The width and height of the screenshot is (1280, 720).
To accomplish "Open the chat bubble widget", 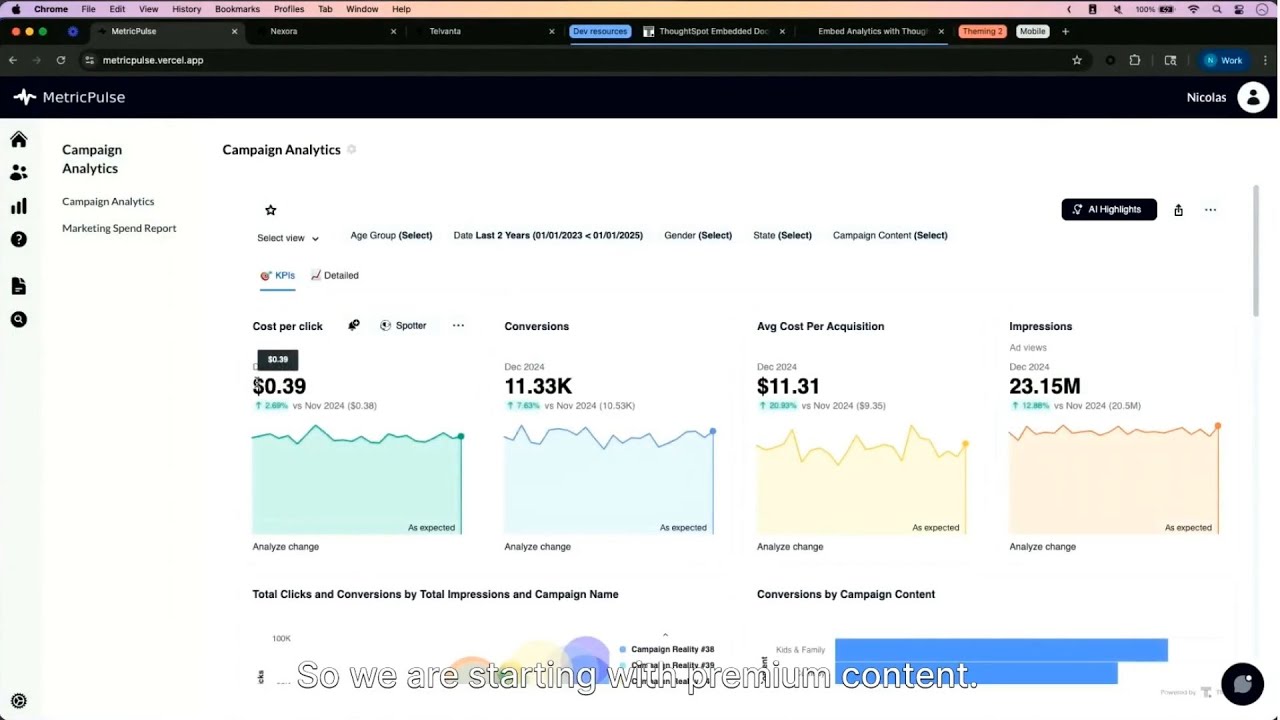I will (1242, 684).
